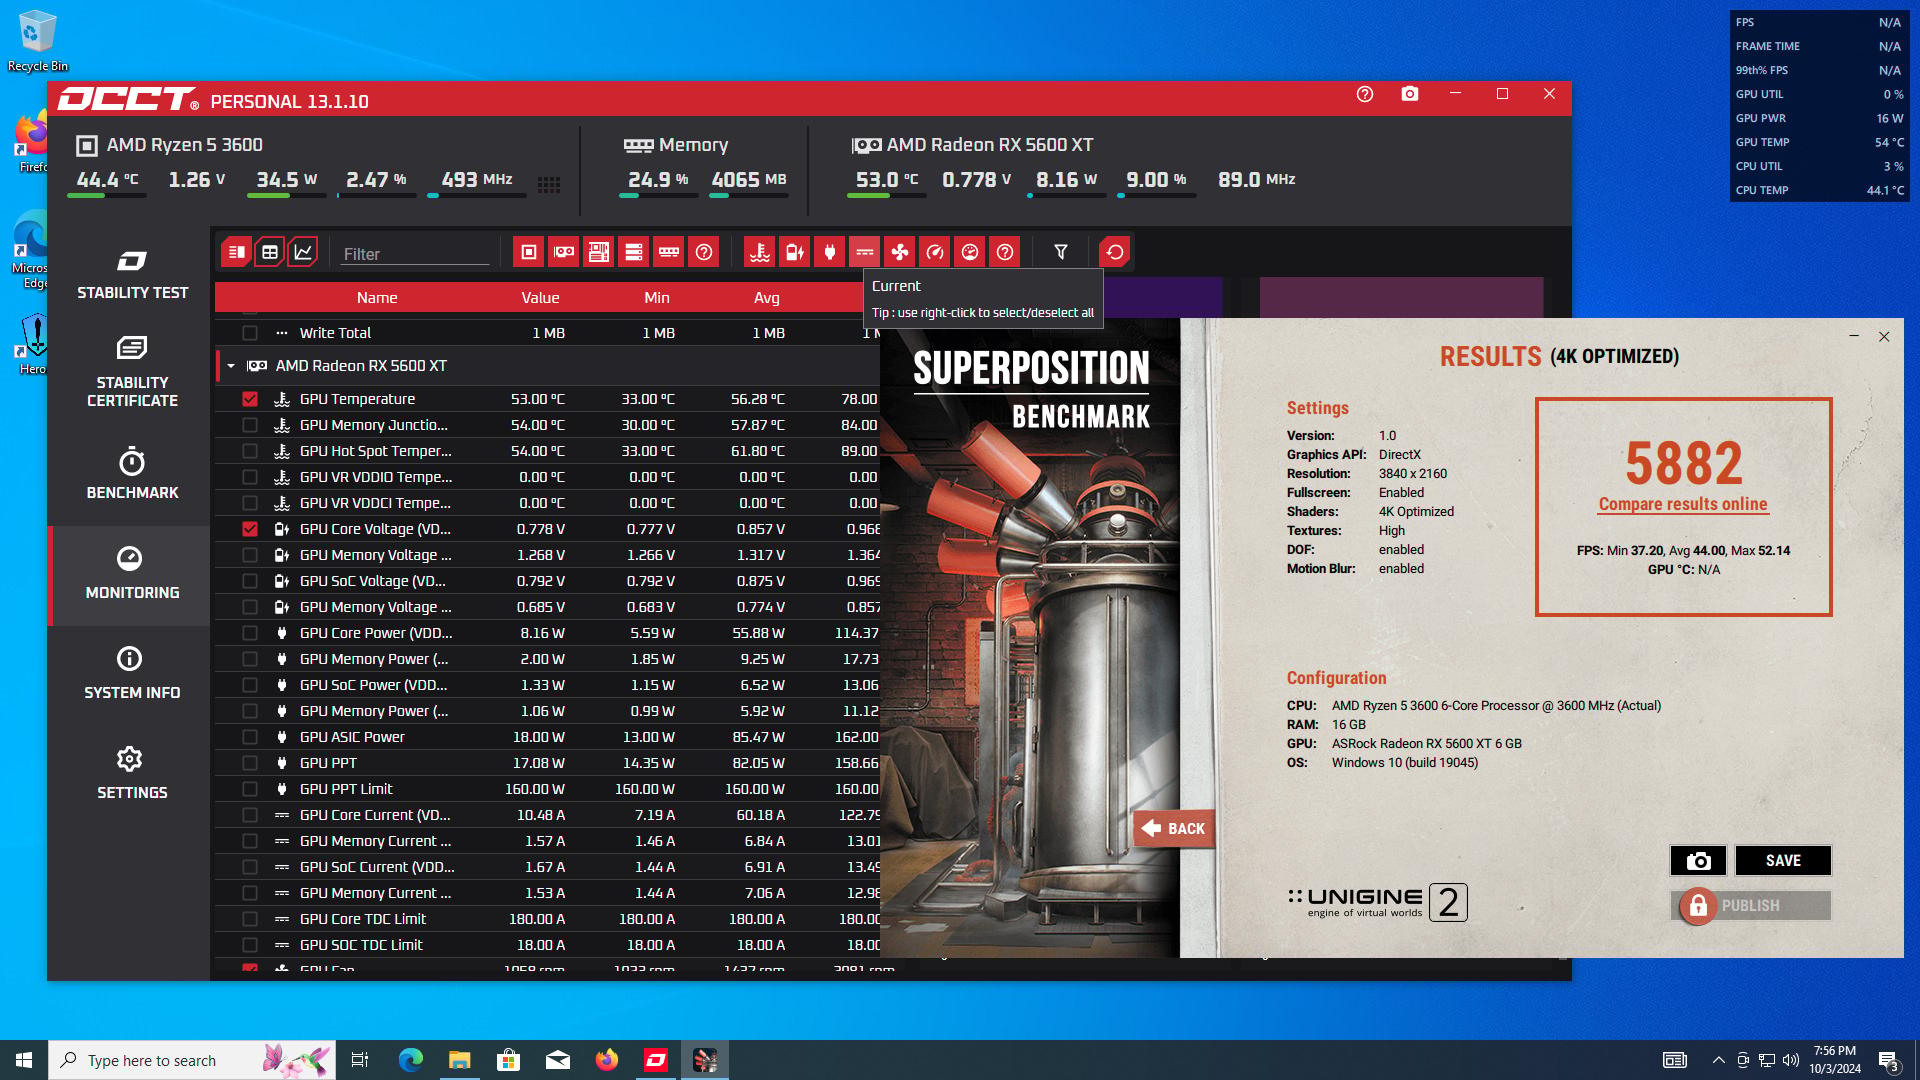
Task: Click the SAVE button in Superposition
Action: click(x=1783, y=861)
